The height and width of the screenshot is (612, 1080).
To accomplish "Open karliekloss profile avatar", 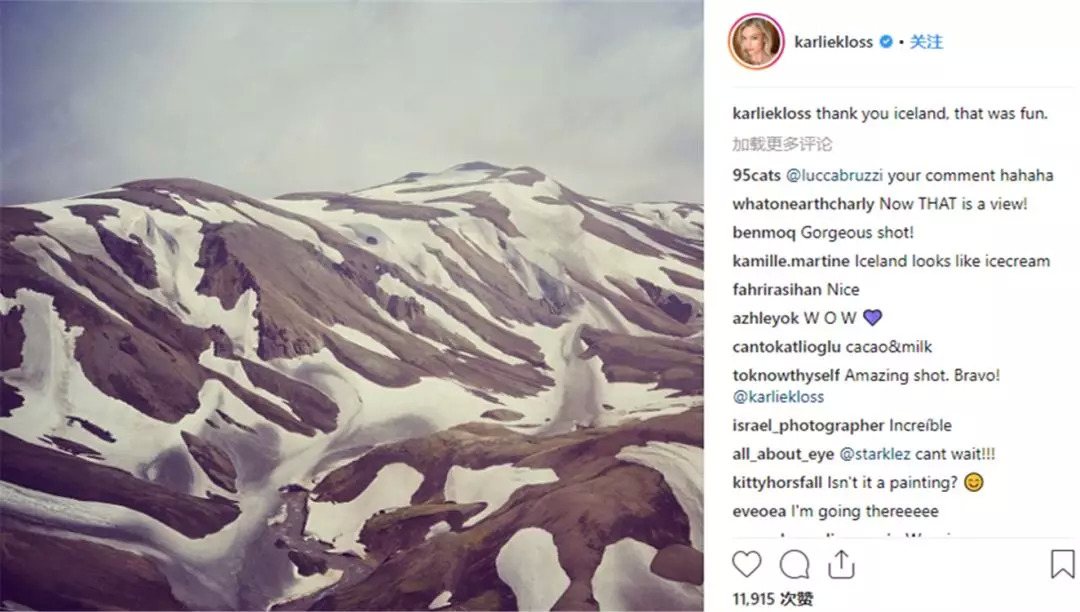I will [756, 41].
